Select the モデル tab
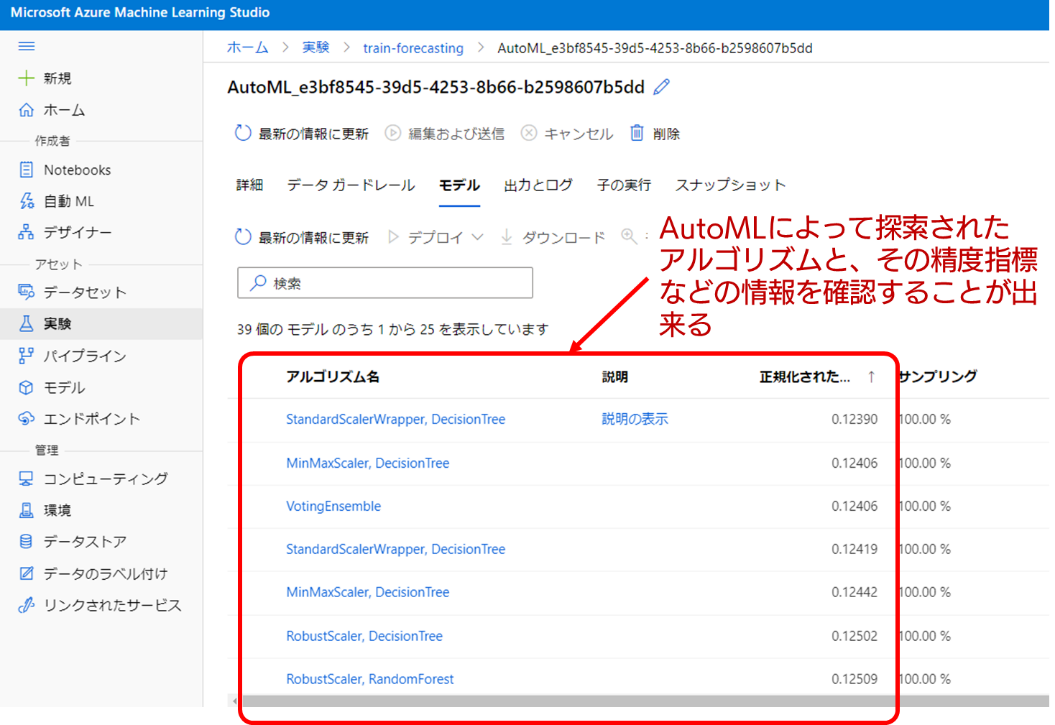The height and width of the screenshot is (725, 1055). coord(459,185)
